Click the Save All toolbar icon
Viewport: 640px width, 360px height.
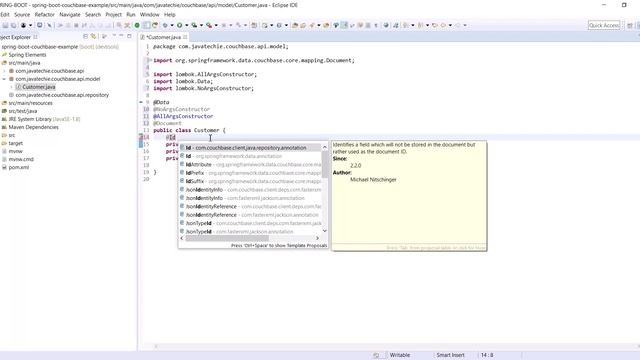click(13, 25)
